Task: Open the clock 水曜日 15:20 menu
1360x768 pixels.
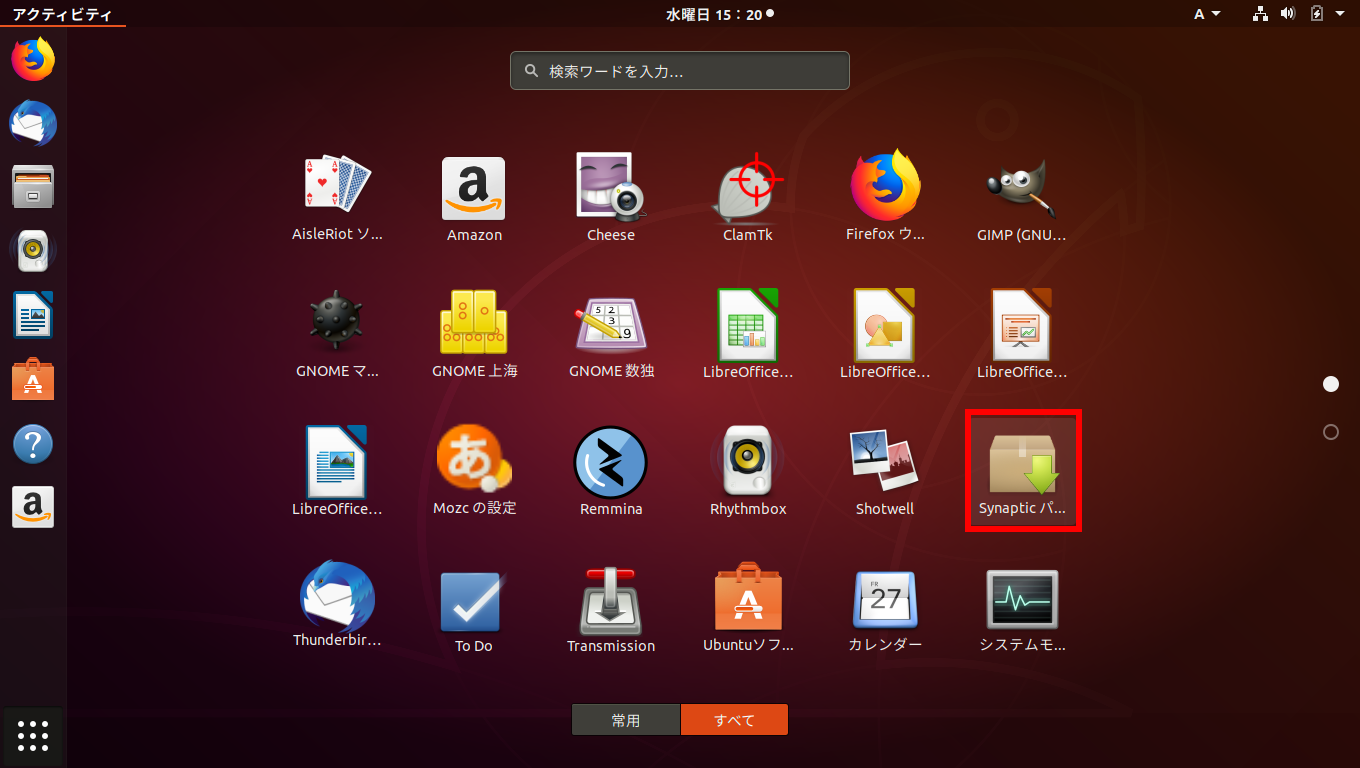Action: (719, 14)
